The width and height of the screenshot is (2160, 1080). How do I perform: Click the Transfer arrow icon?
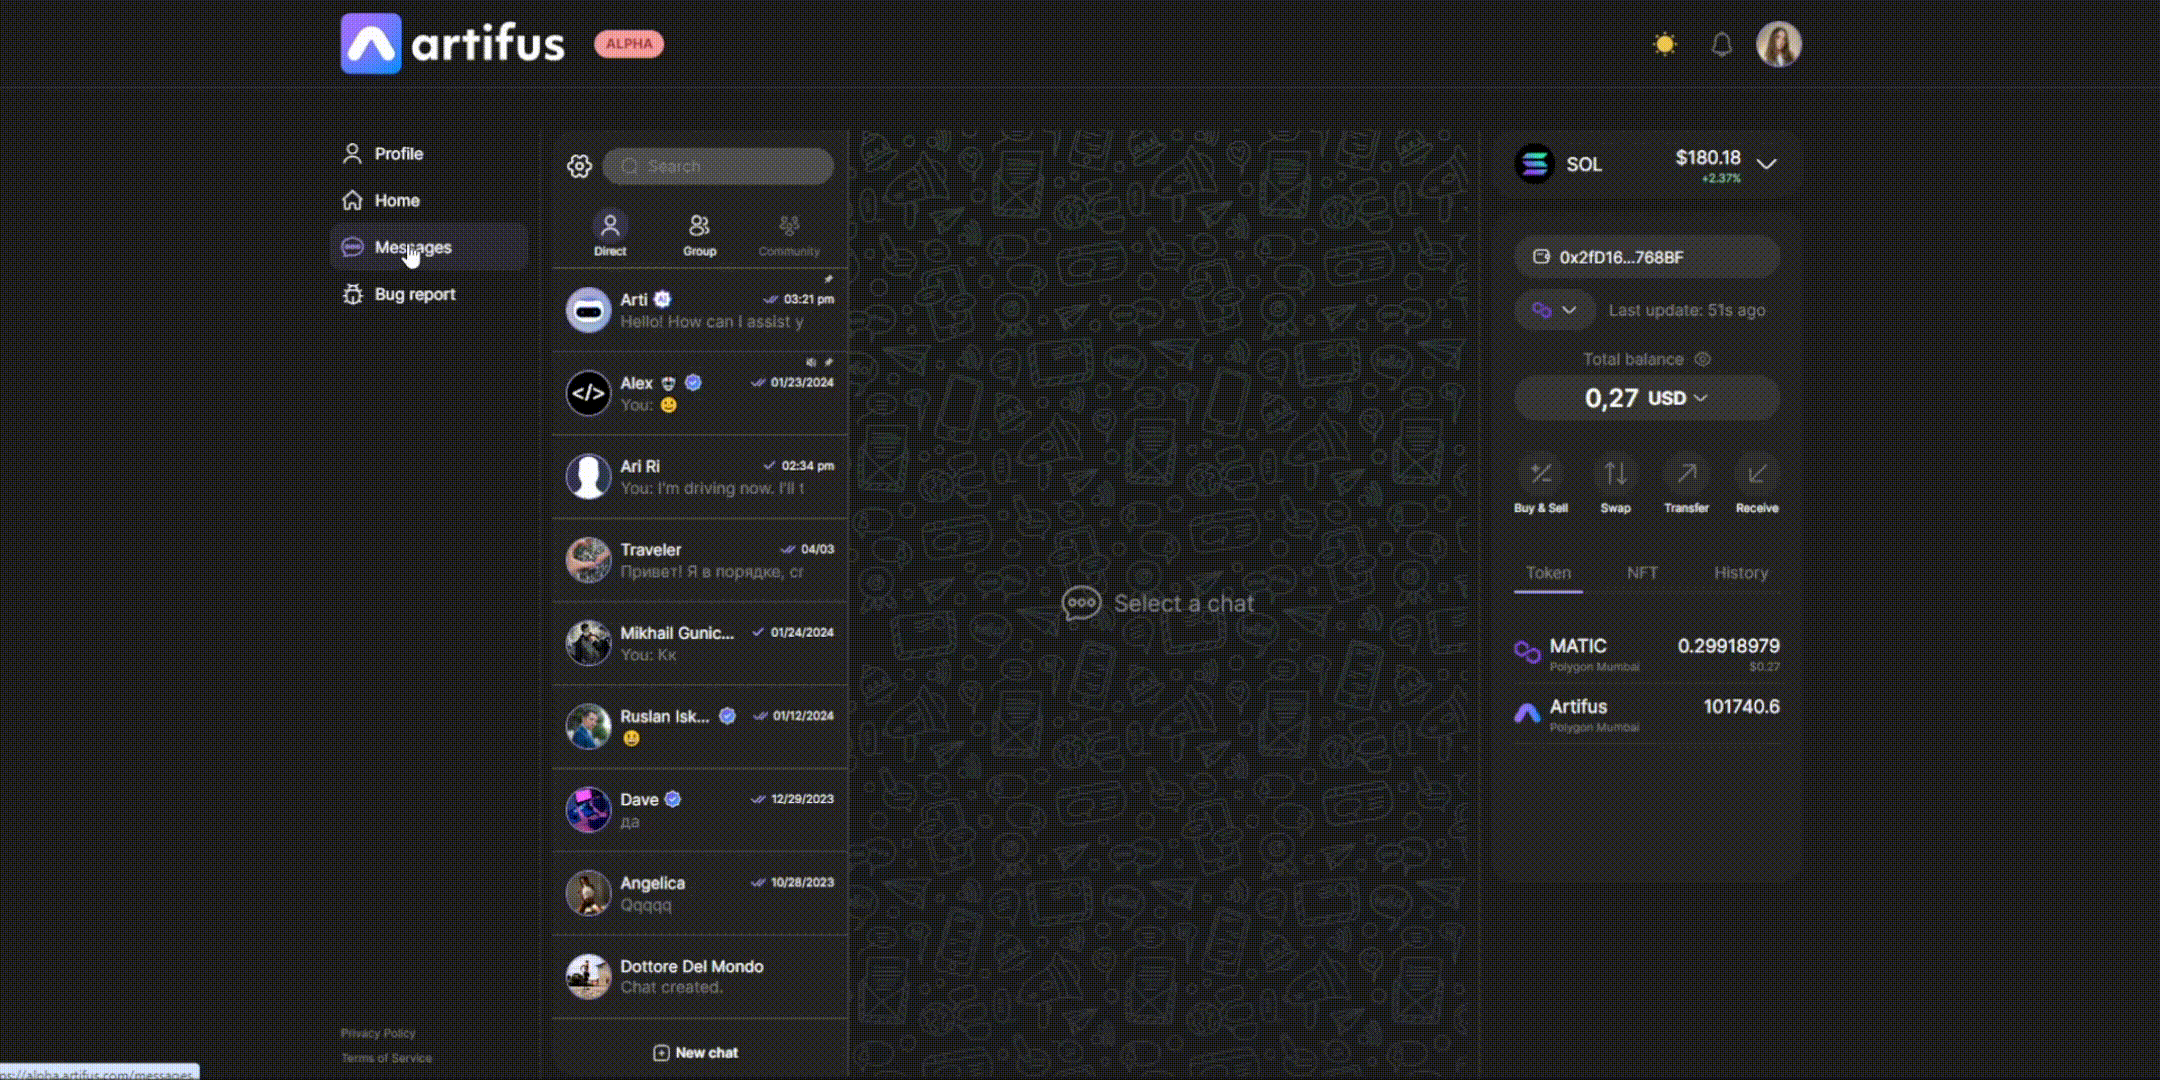click(x=1686, y=473)
